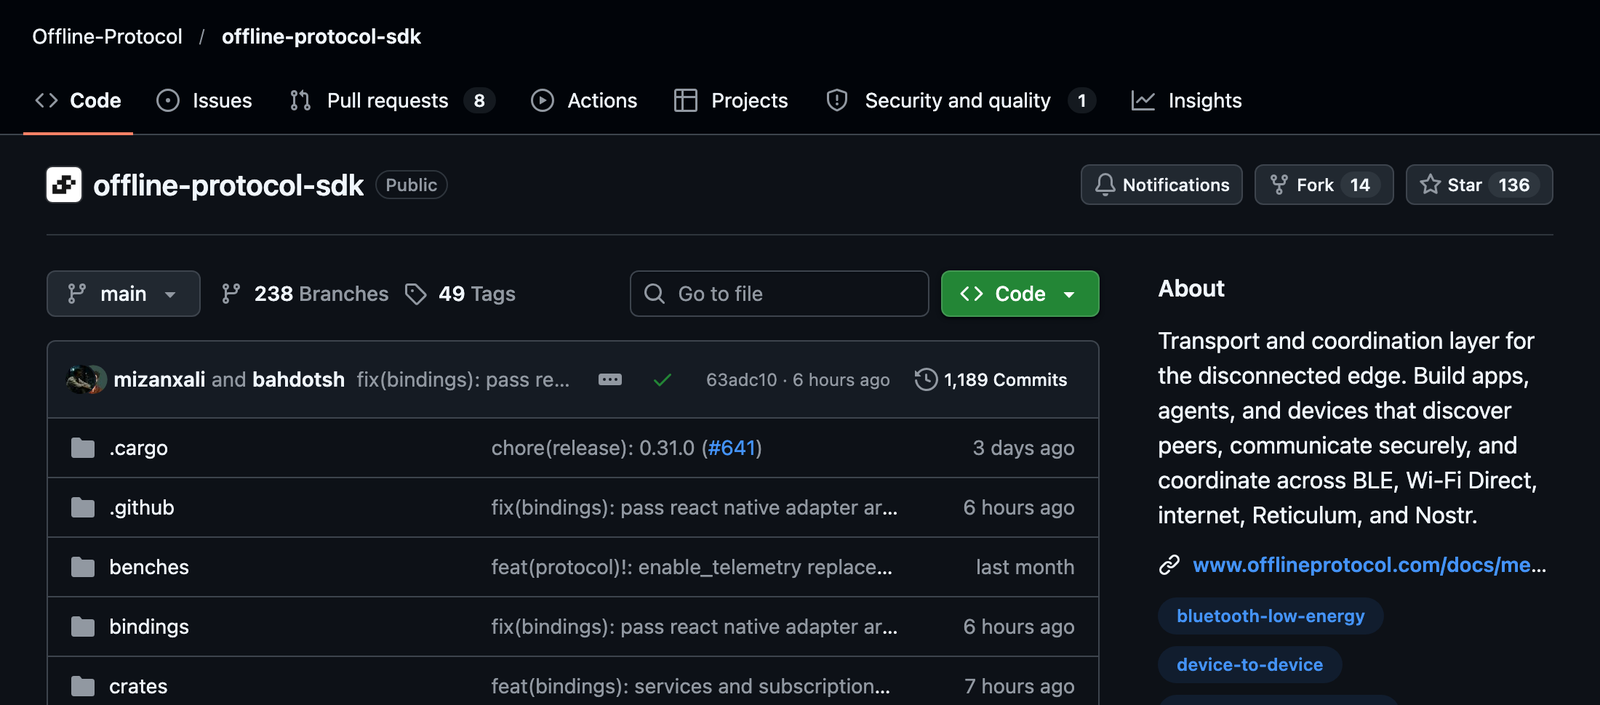The image size is (1600, 705).
Task: Open the Actions tab
Action: tap(584, 100)
